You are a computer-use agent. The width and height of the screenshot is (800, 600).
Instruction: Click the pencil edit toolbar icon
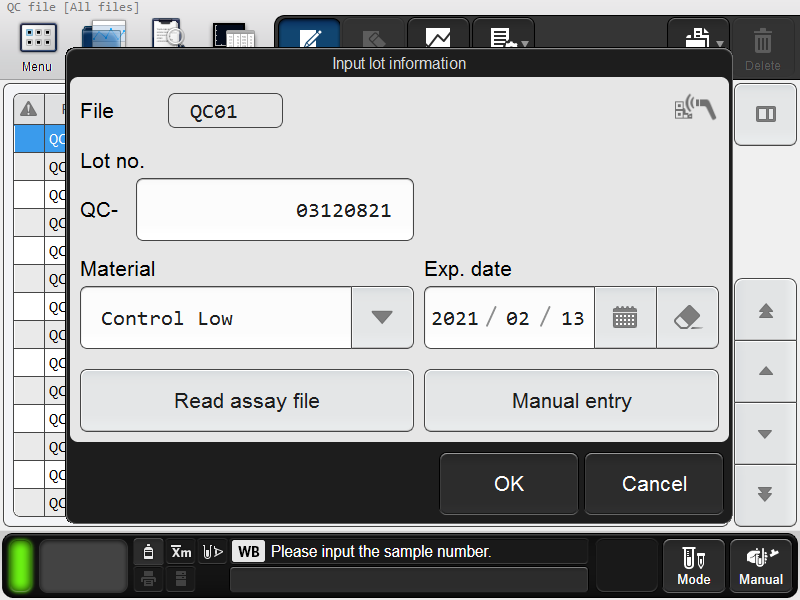point(310,36)
